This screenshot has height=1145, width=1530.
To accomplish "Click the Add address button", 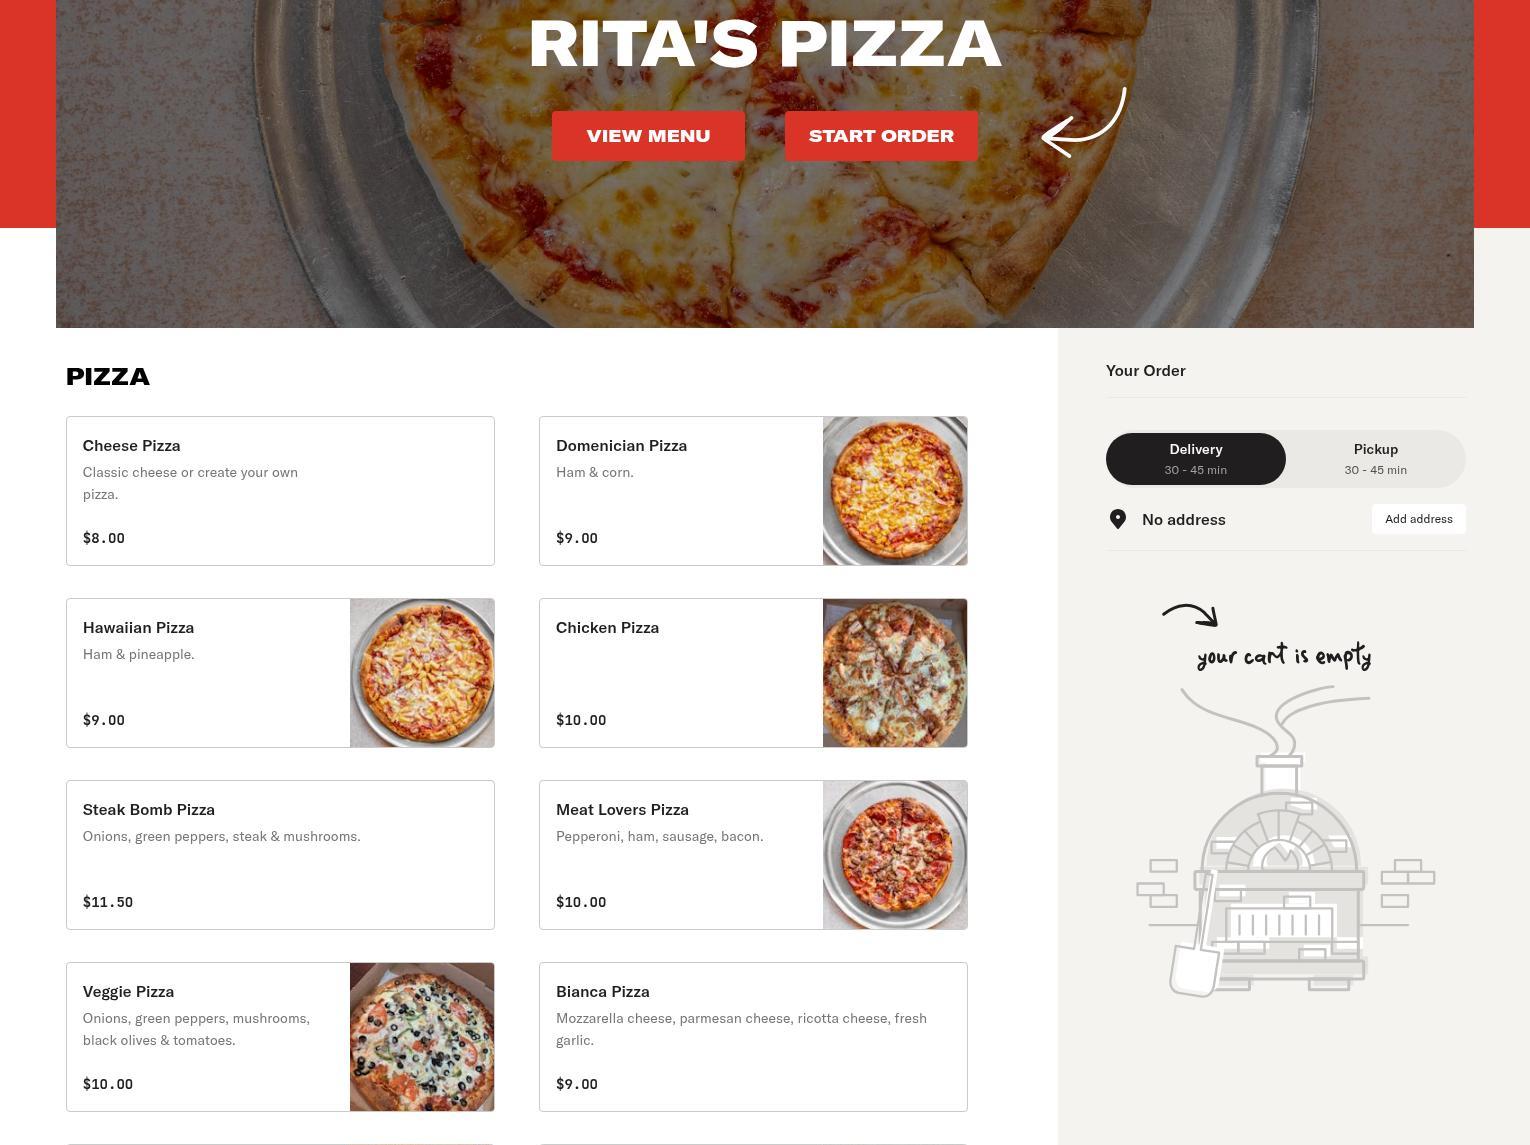I will [x=1418, y=519].
